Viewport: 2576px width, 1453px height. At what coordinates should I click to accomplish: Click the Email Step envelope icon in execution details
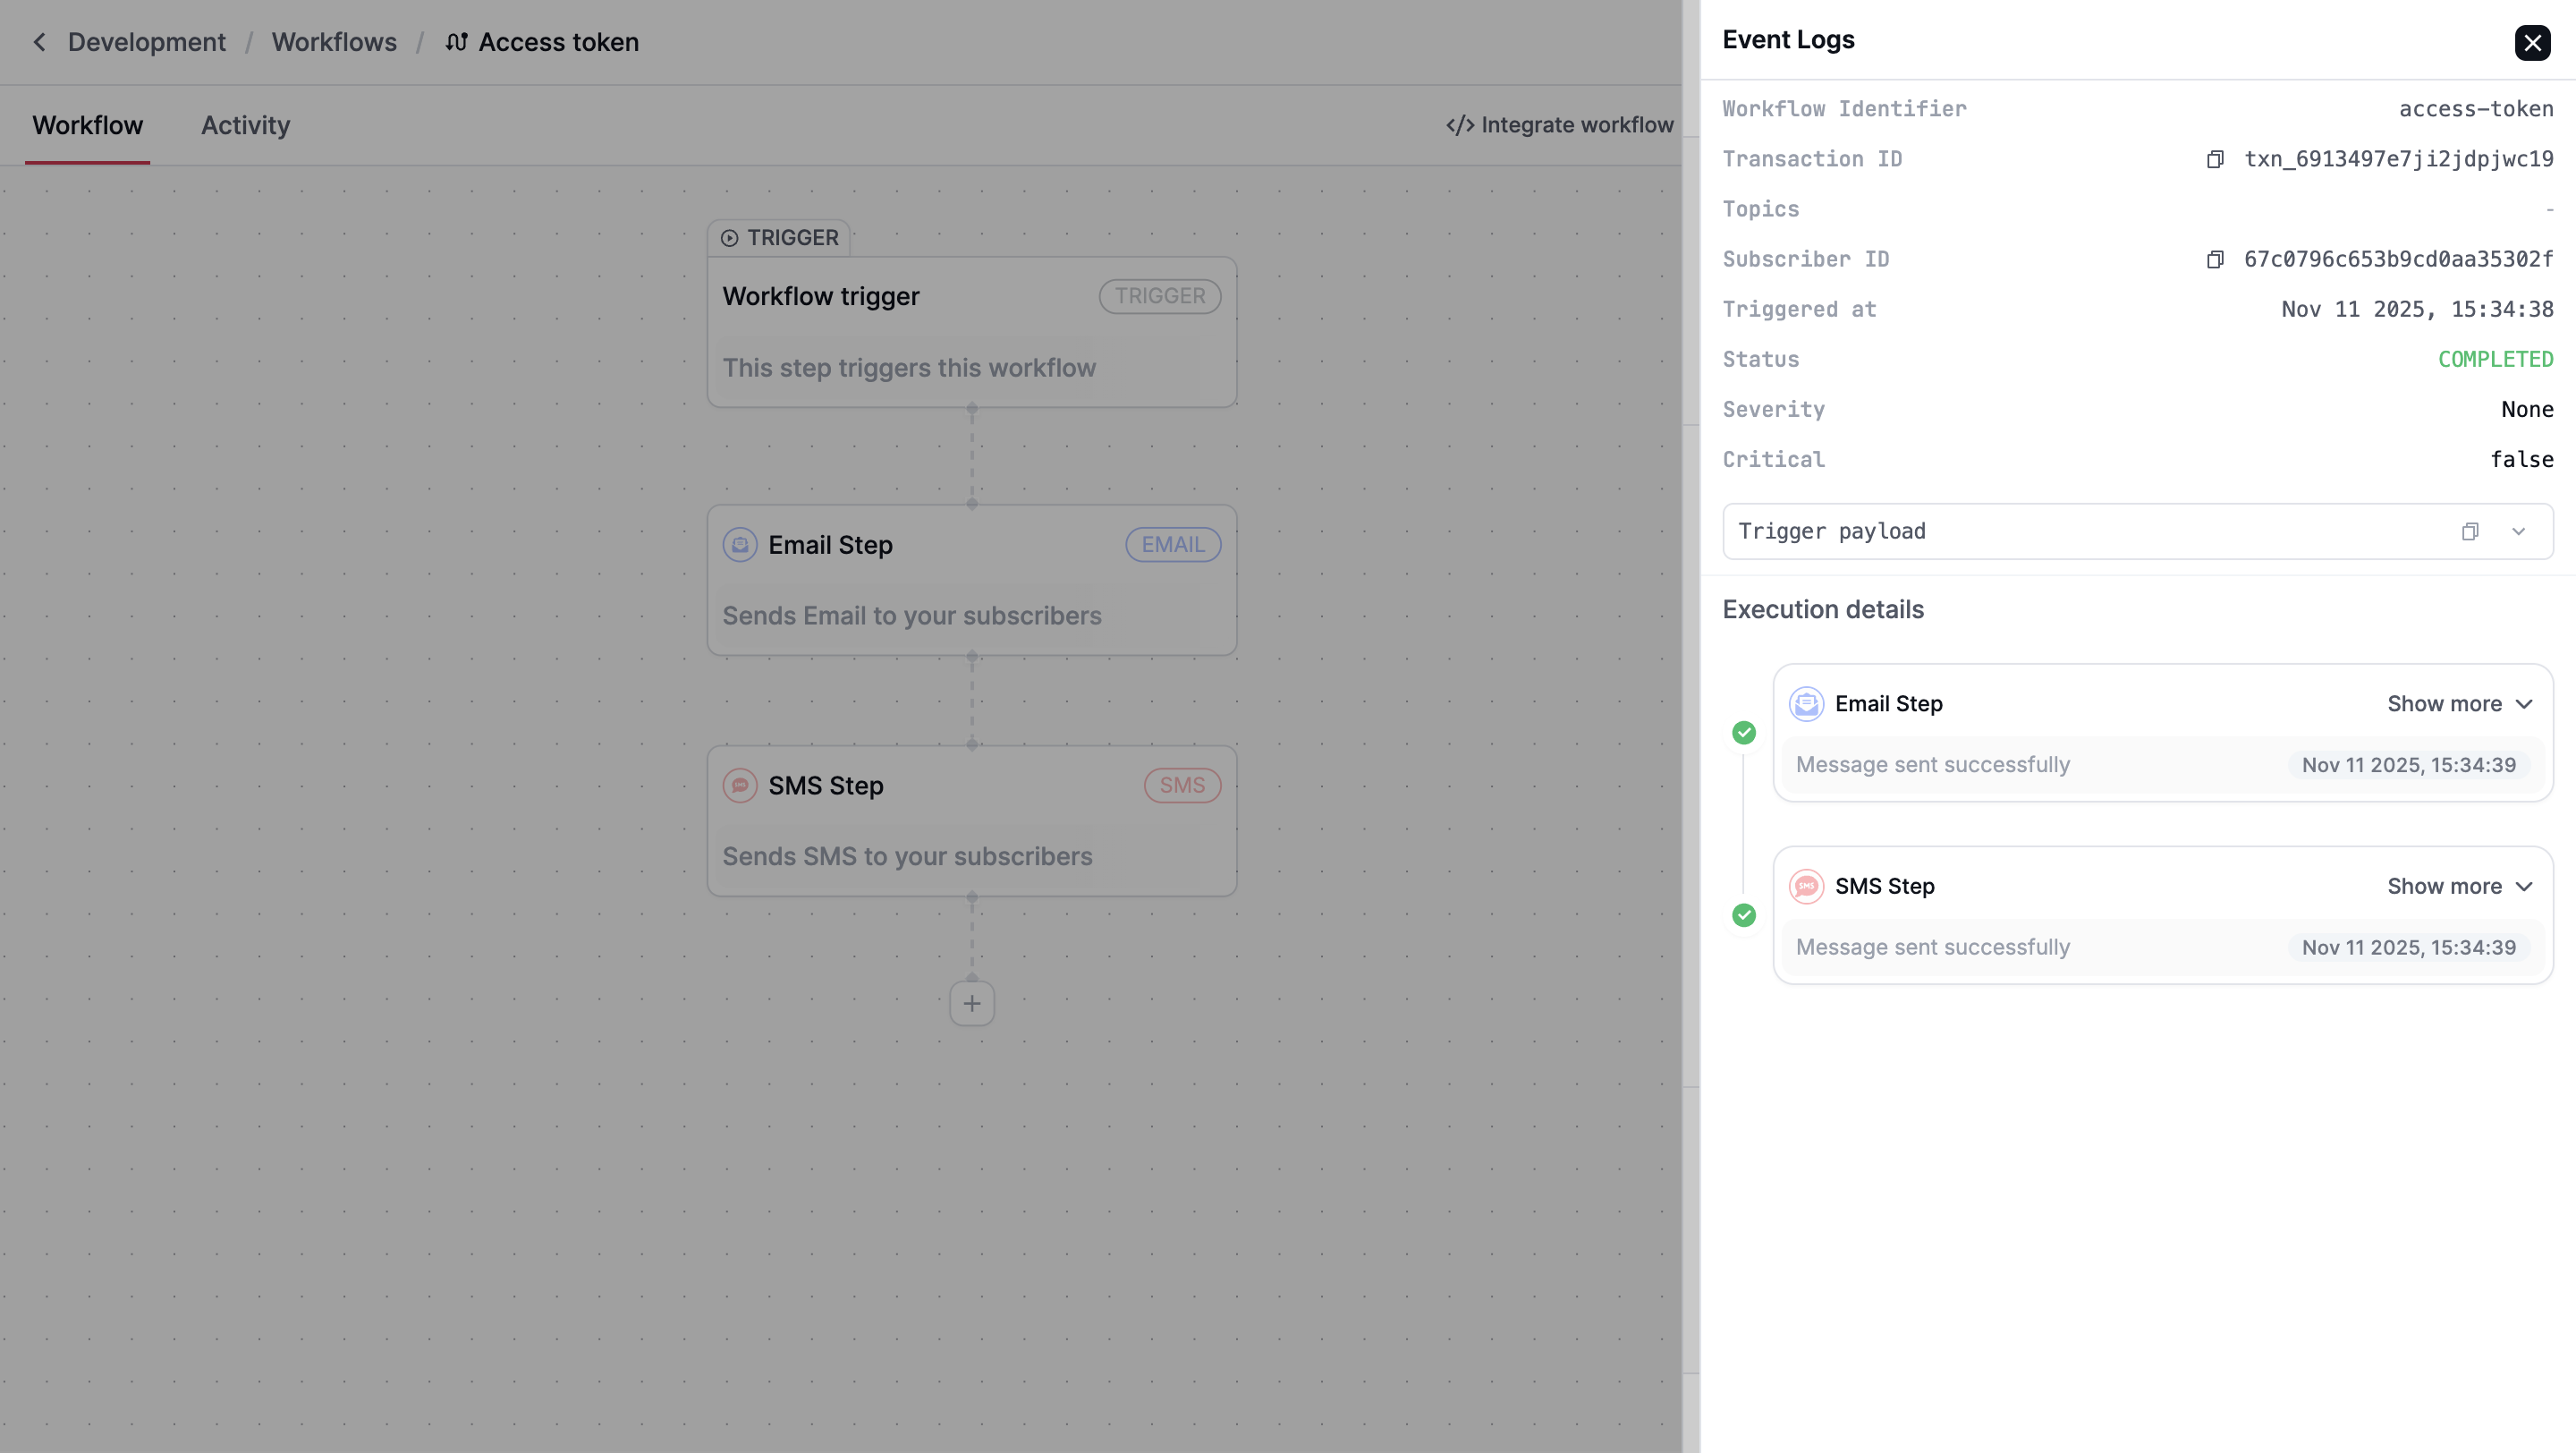(x=1806, y=704)
